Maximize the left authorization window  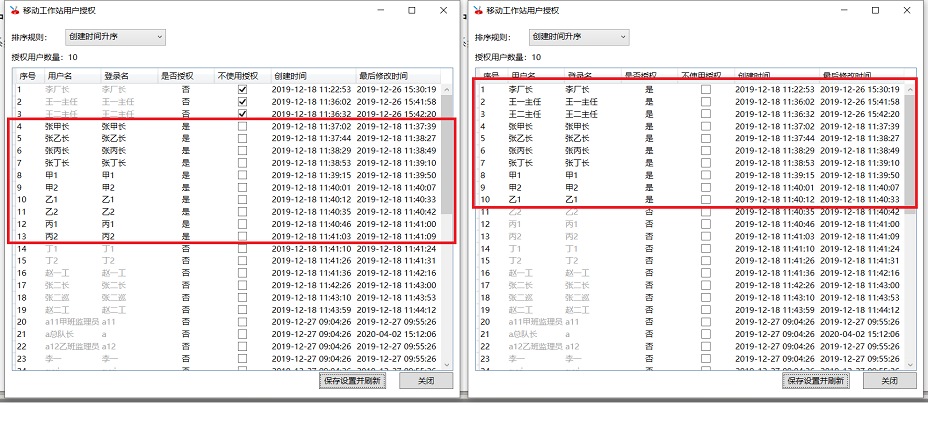pos(412,10)
